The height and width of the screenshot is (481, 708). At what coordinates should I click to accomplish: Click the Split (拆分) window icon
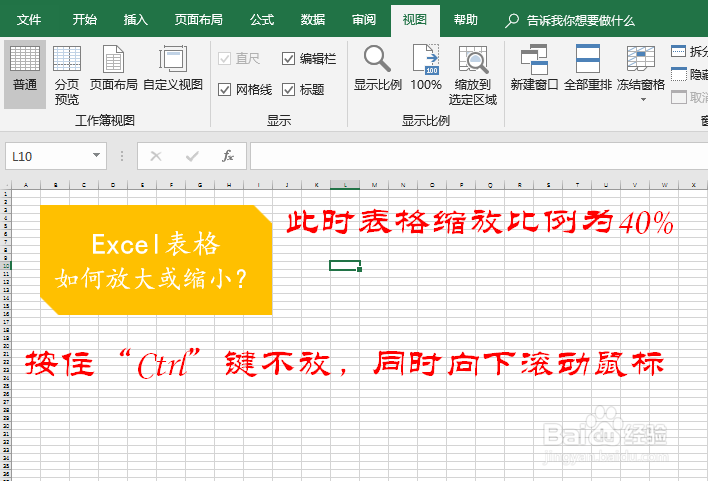coord(679,51)
